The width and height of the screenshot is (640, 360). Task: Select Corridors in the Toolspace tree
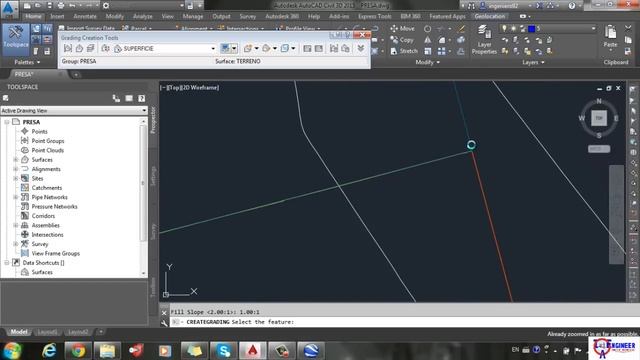(43, 216)
